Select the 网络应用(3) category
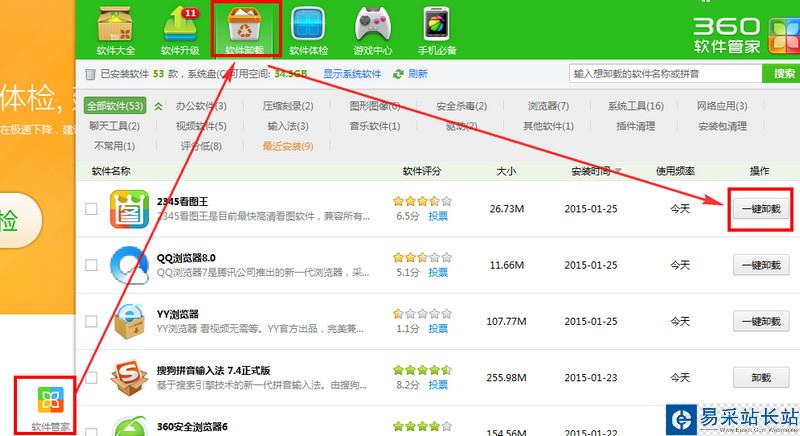This screenshot has width=800, height=436. coord(722,106)
